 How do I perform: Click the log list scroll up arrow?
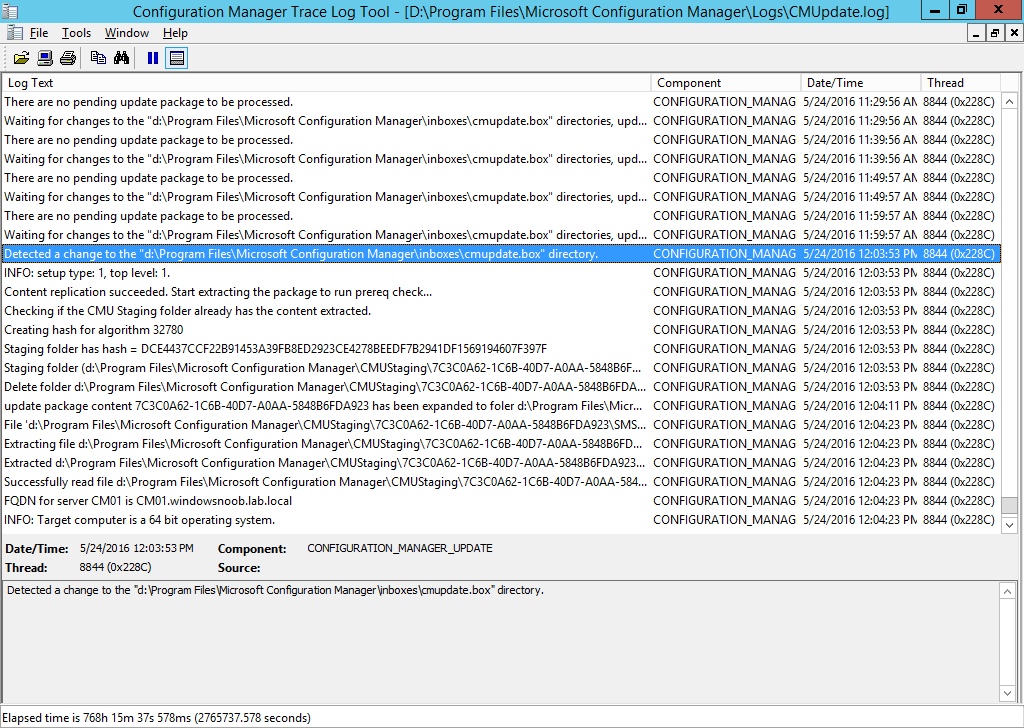point(1009,102)
